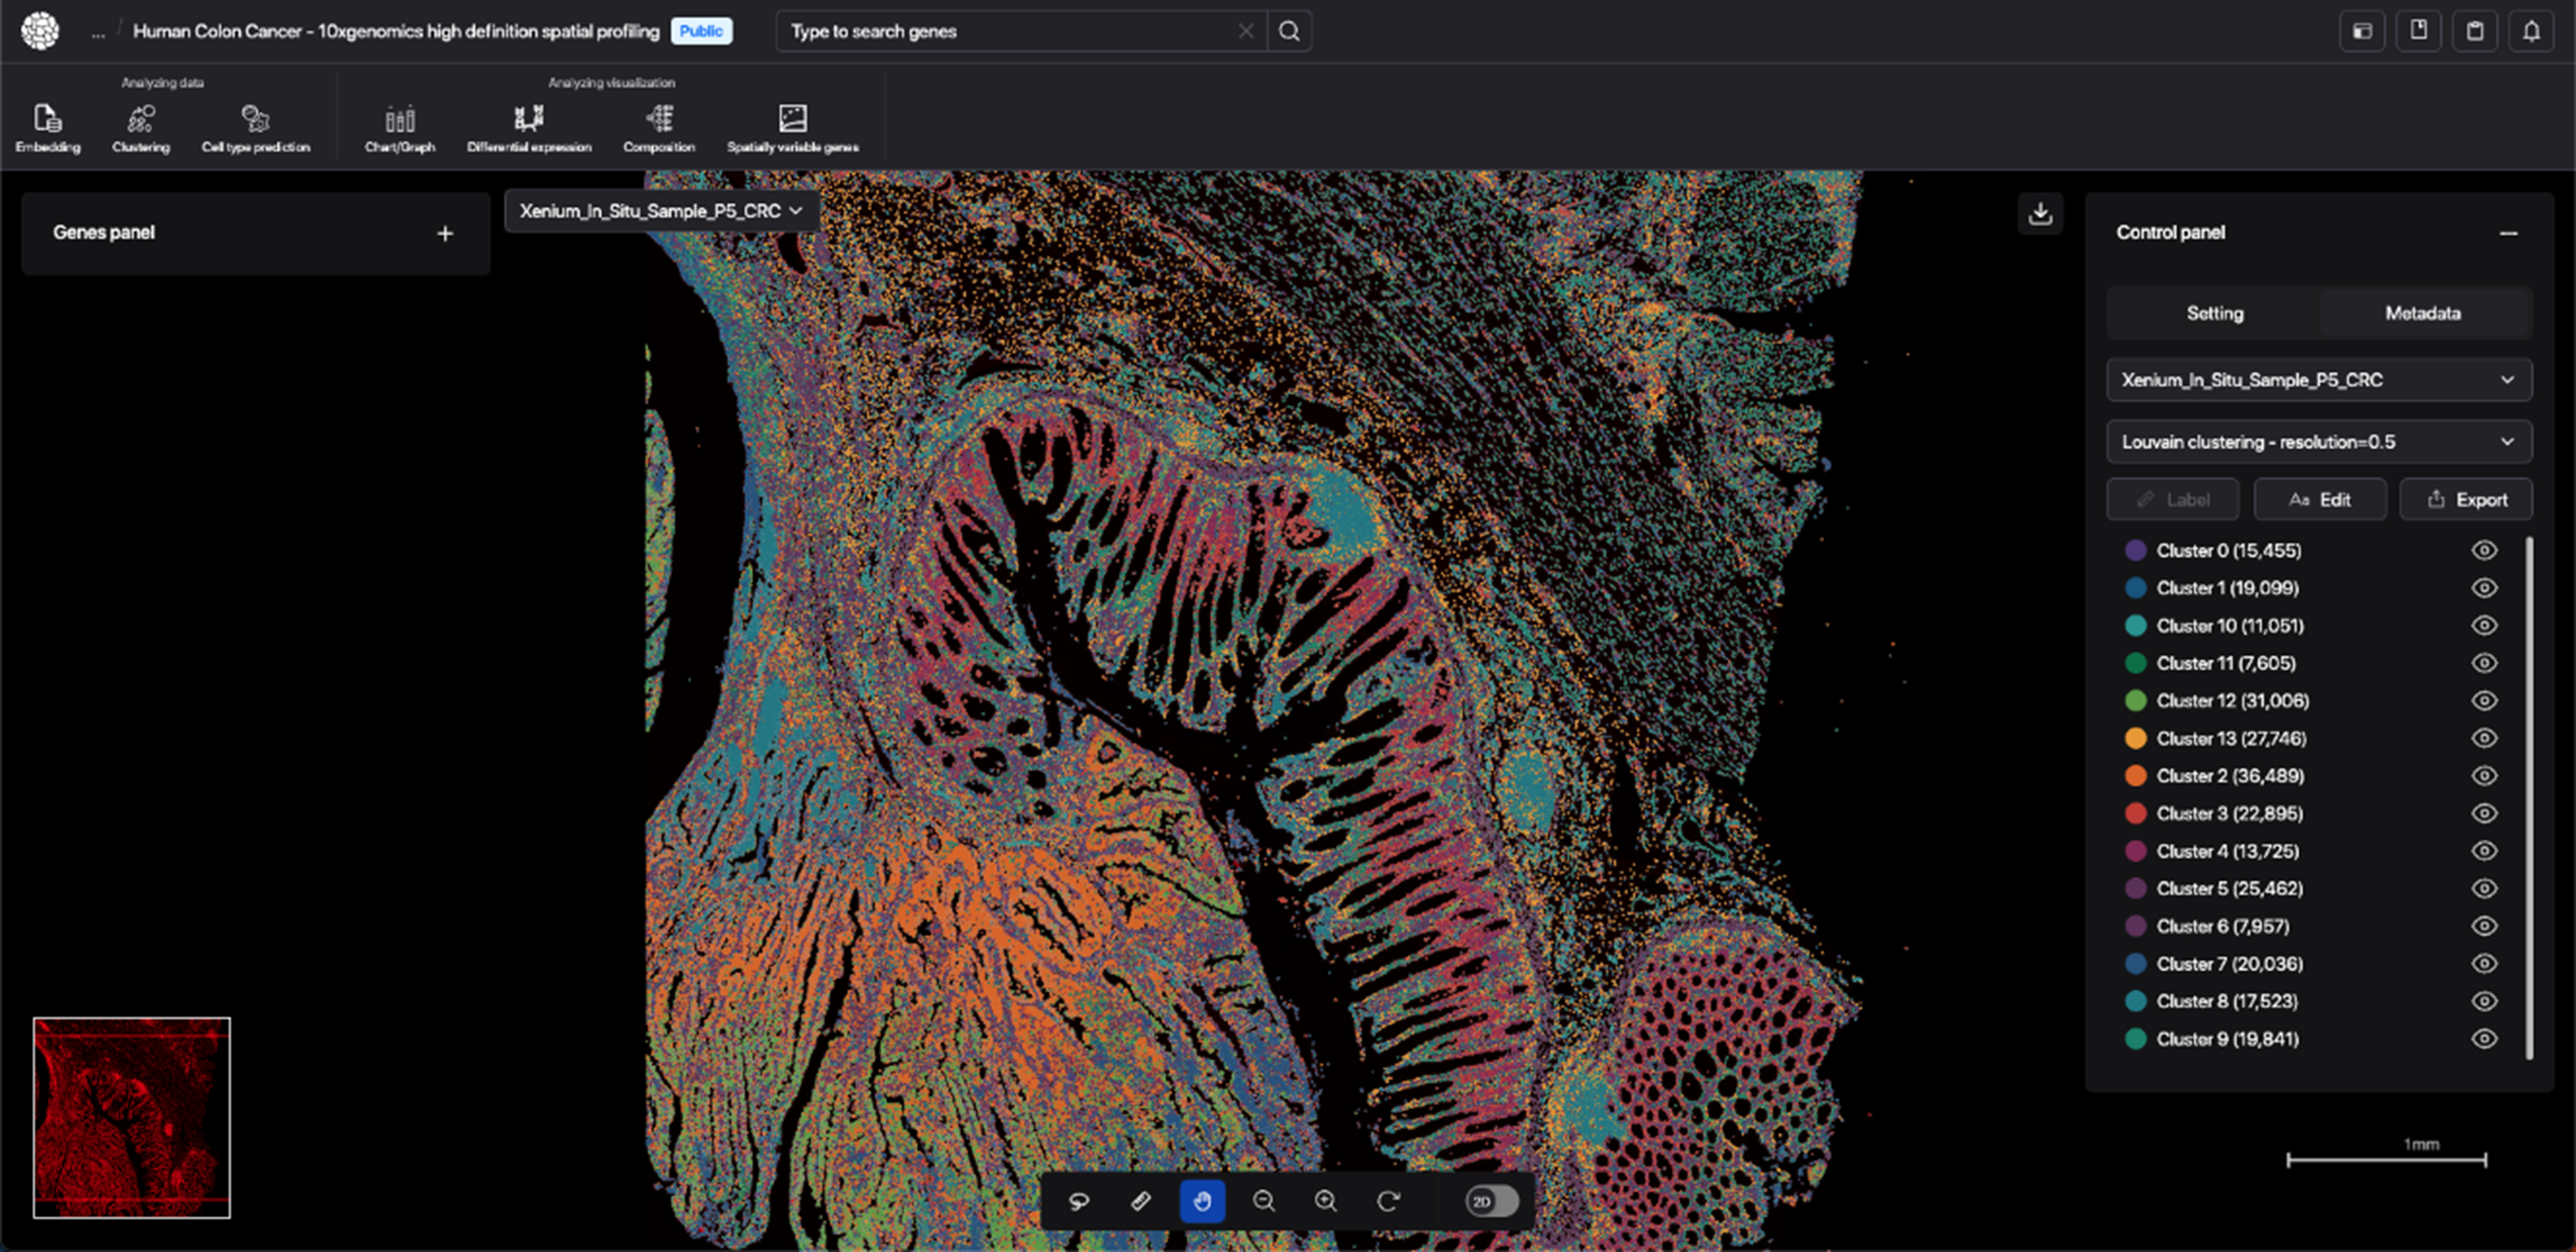Hide Cluster 3 visibility
Screen dimensions: 2576x1252
pyautogui.click(x=2484, y=813)
